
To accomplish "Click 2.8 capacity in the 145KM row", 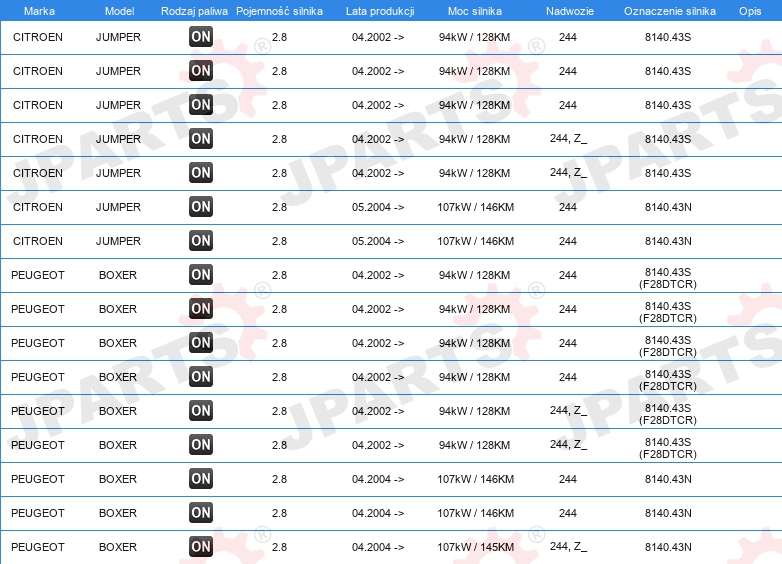I will click(x=279, y=547).
